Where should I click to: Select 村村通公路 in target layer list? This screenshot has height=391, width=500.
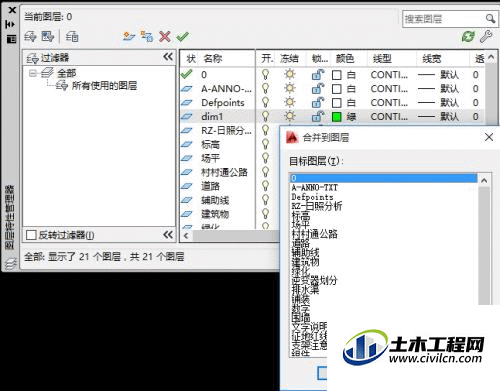[x=315, y=234]
